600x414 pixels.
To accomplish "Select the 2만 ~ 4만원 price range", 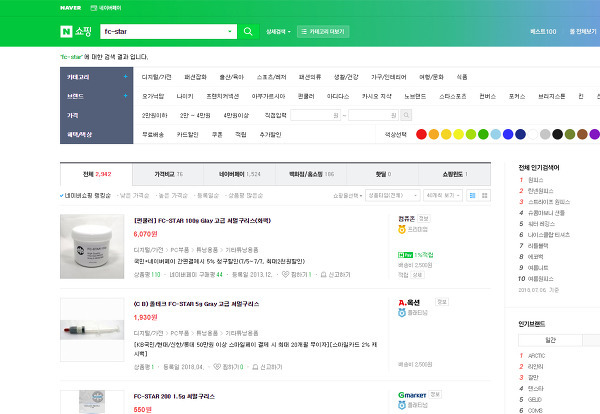I will point(195,115).
